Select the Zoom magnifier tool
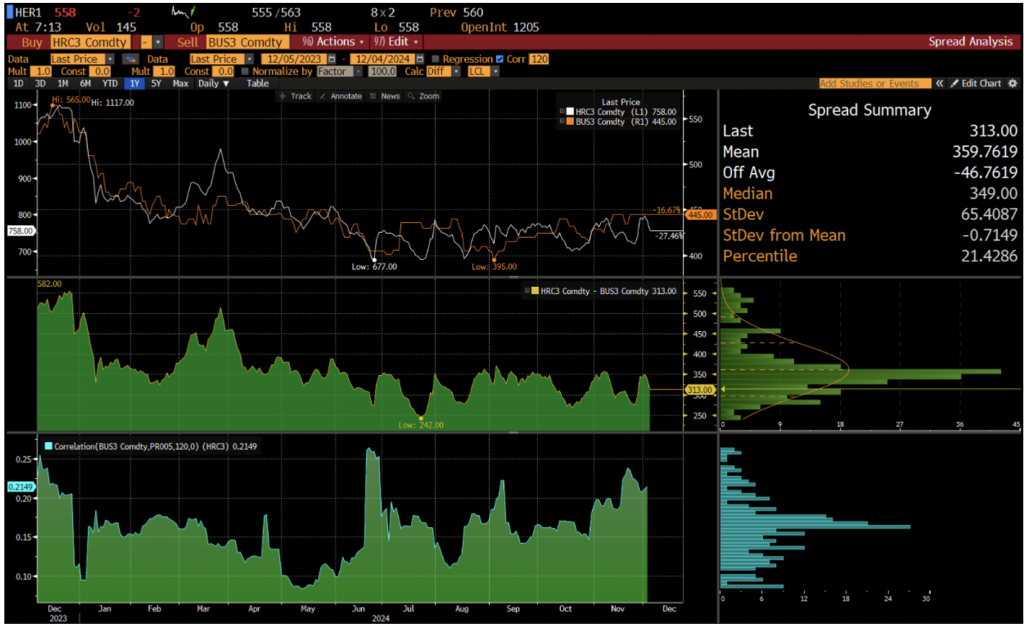Image resolution: width=1024 pixels, height=626 pixels. (x=424, y=96)
